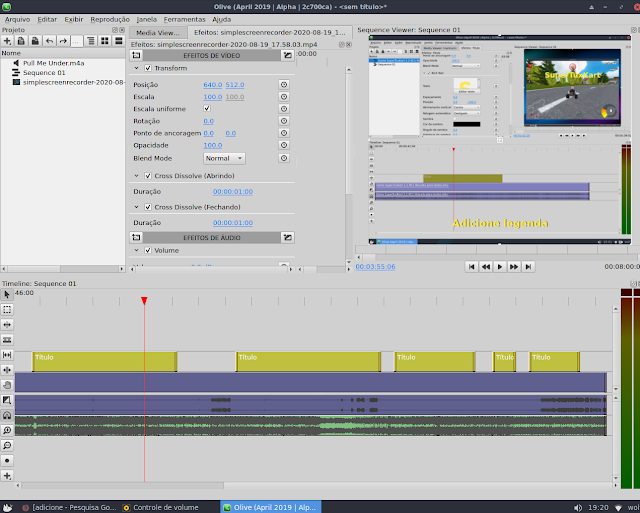Screen dimensions: 640x513
Task: Enable keyframing for Escala
Action: pos(284,97)
